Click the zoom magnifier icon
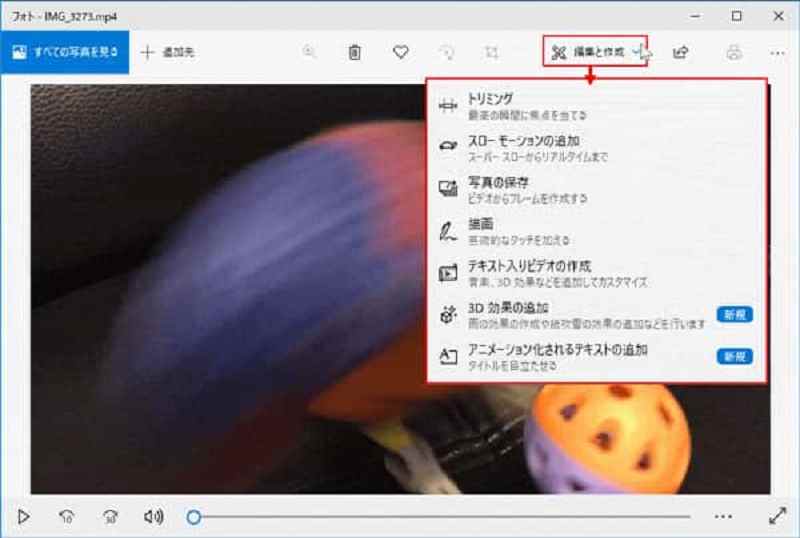The width and height of the screenshot is (800, 538). point(309,52)
